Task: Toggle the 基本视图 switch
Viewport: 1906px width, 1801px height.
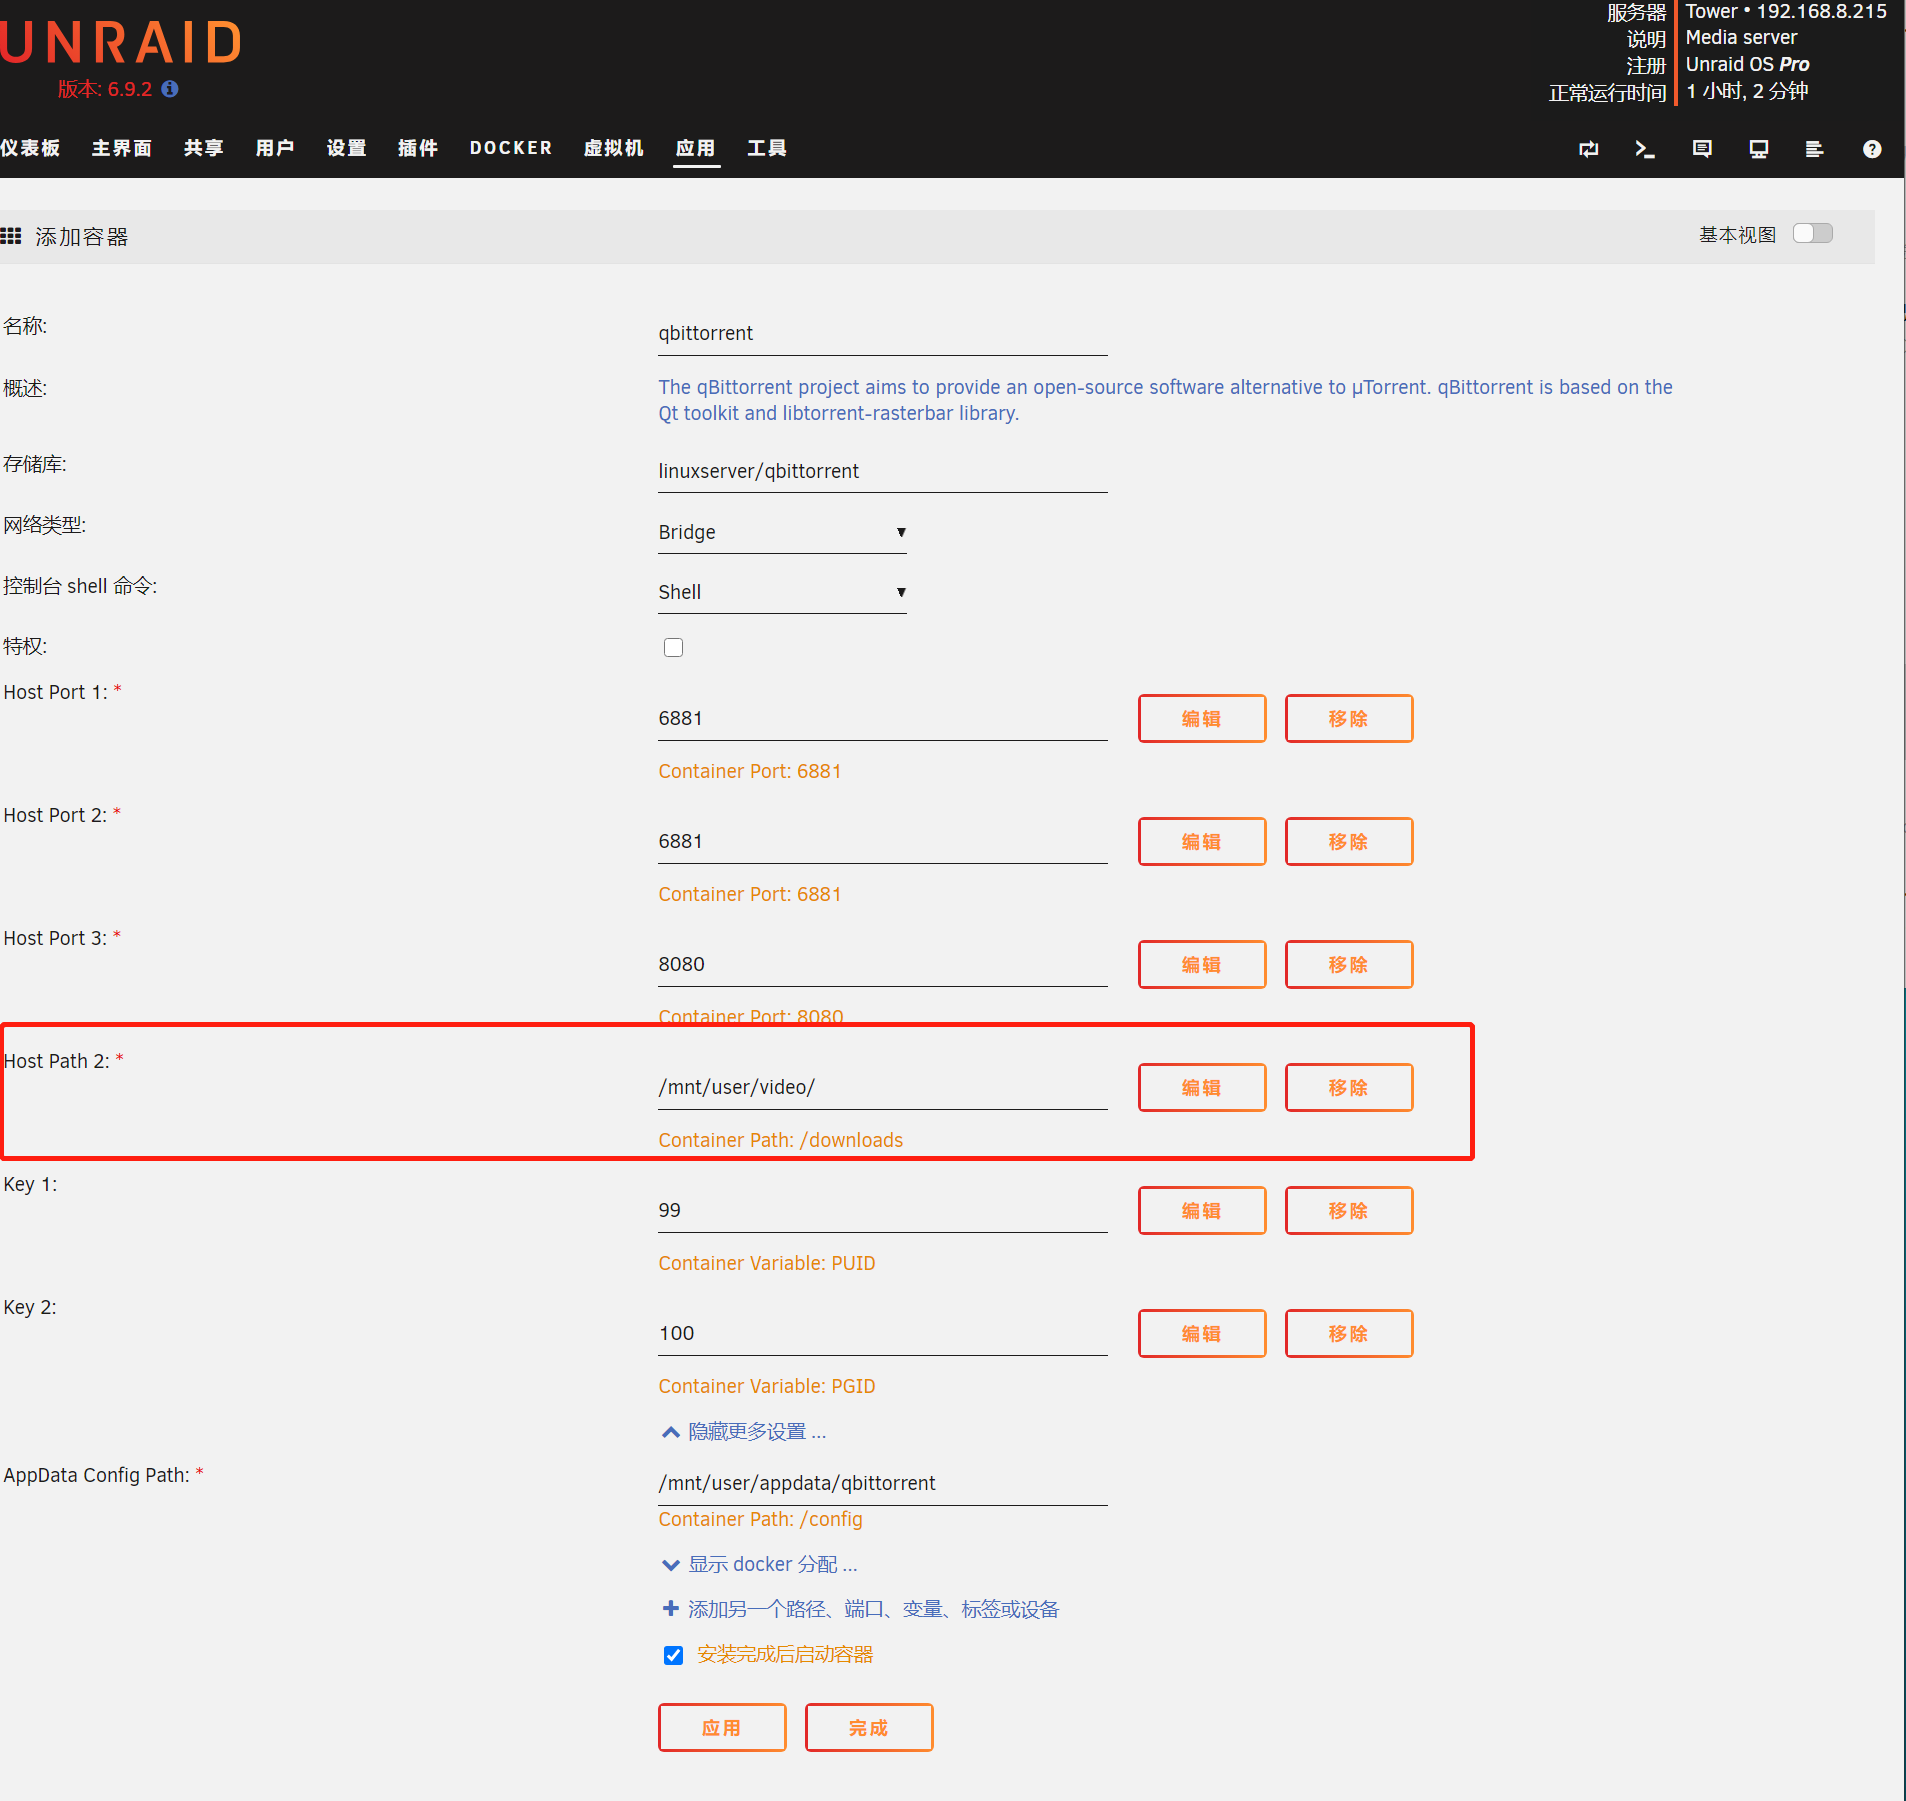Action: pos(1813,234)
